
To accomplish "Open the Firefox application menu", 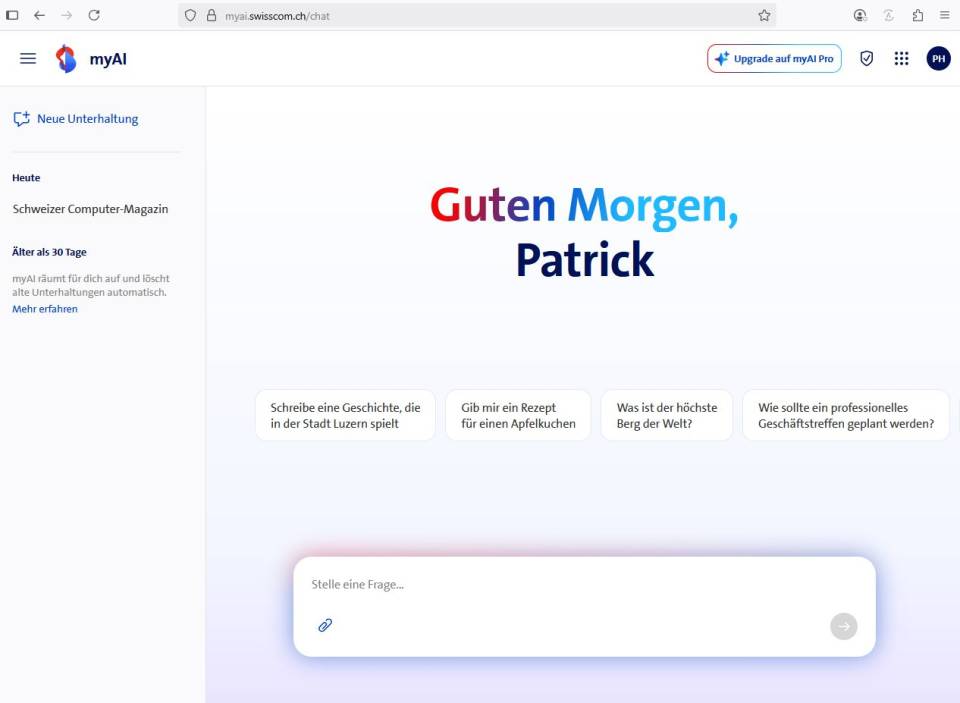I will coord(944,15).
